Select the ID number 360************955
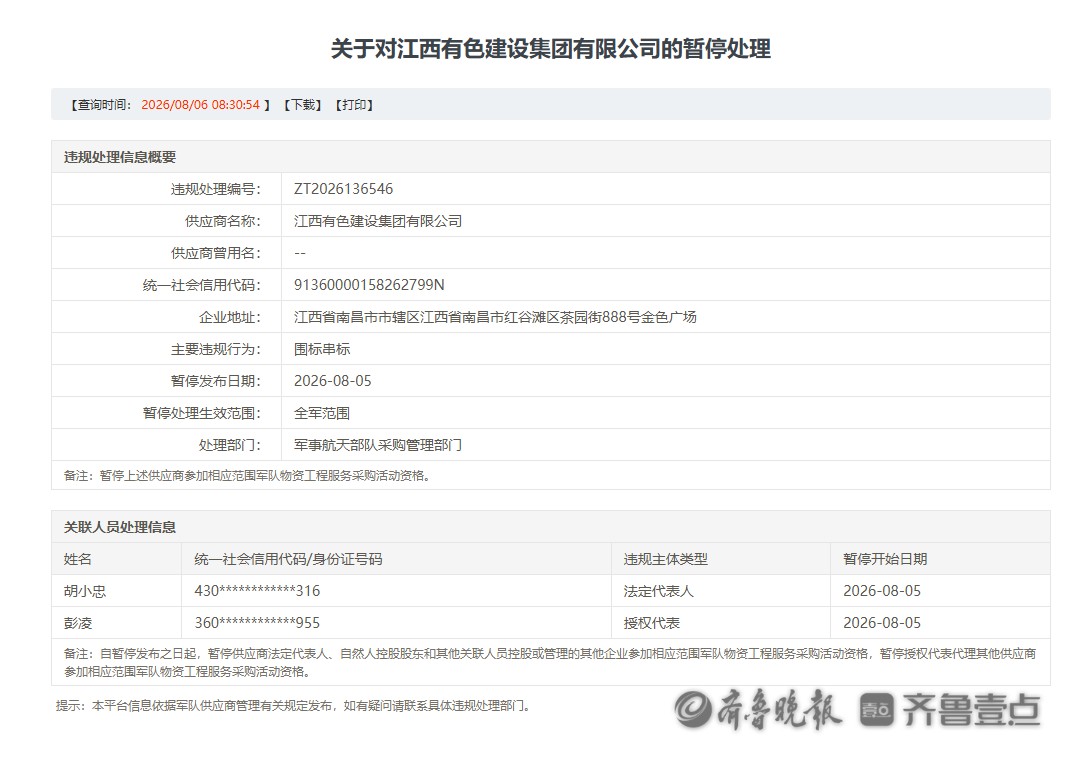The image size is (1078, 769). click(x=257, y=623)
